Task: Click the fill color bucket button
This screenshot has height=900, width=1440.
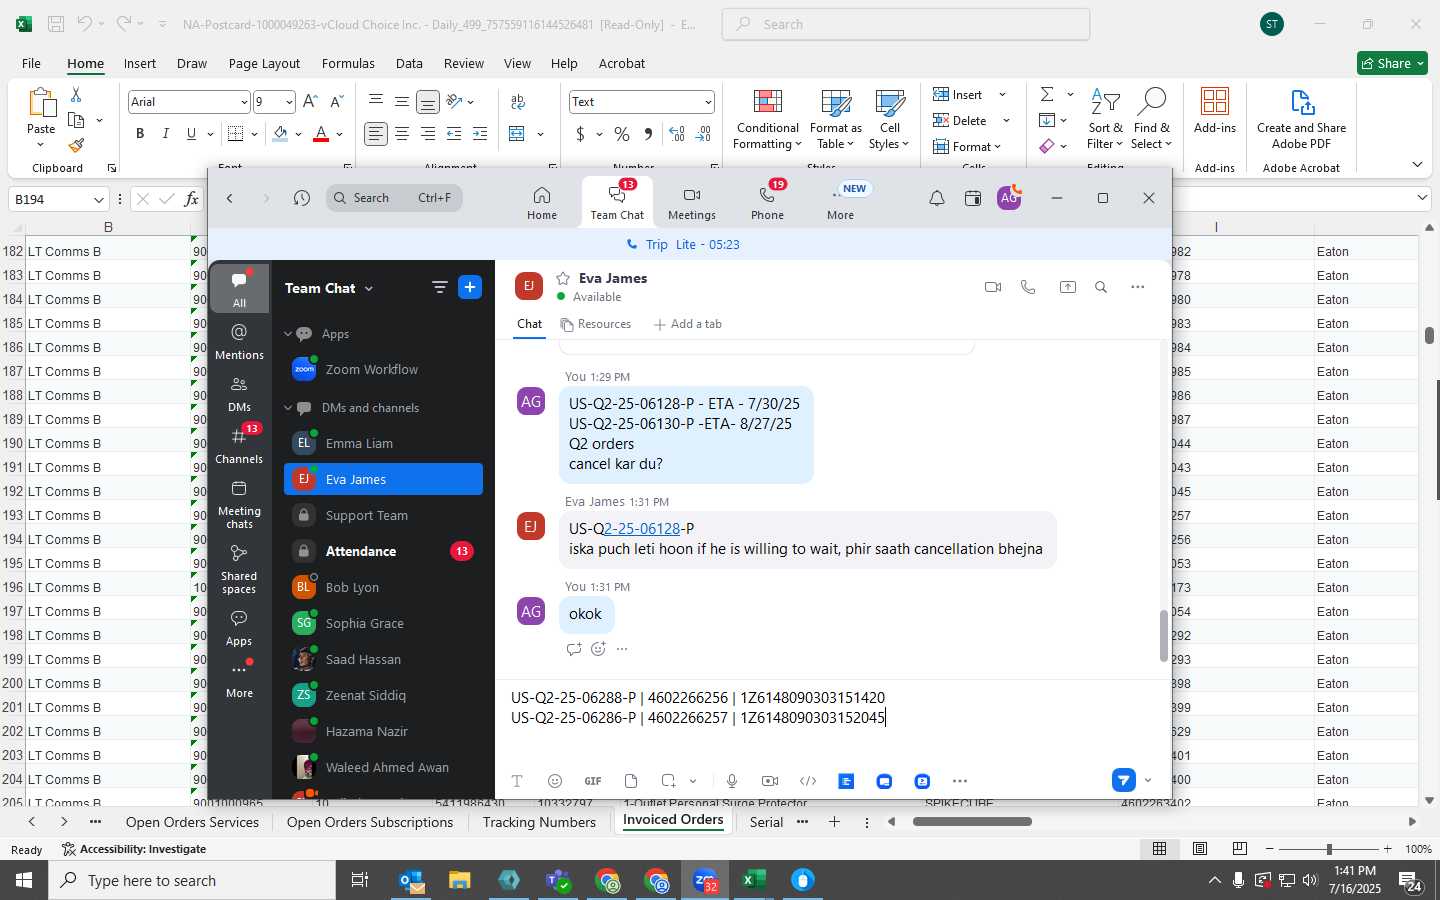Action: click(280, 134)
